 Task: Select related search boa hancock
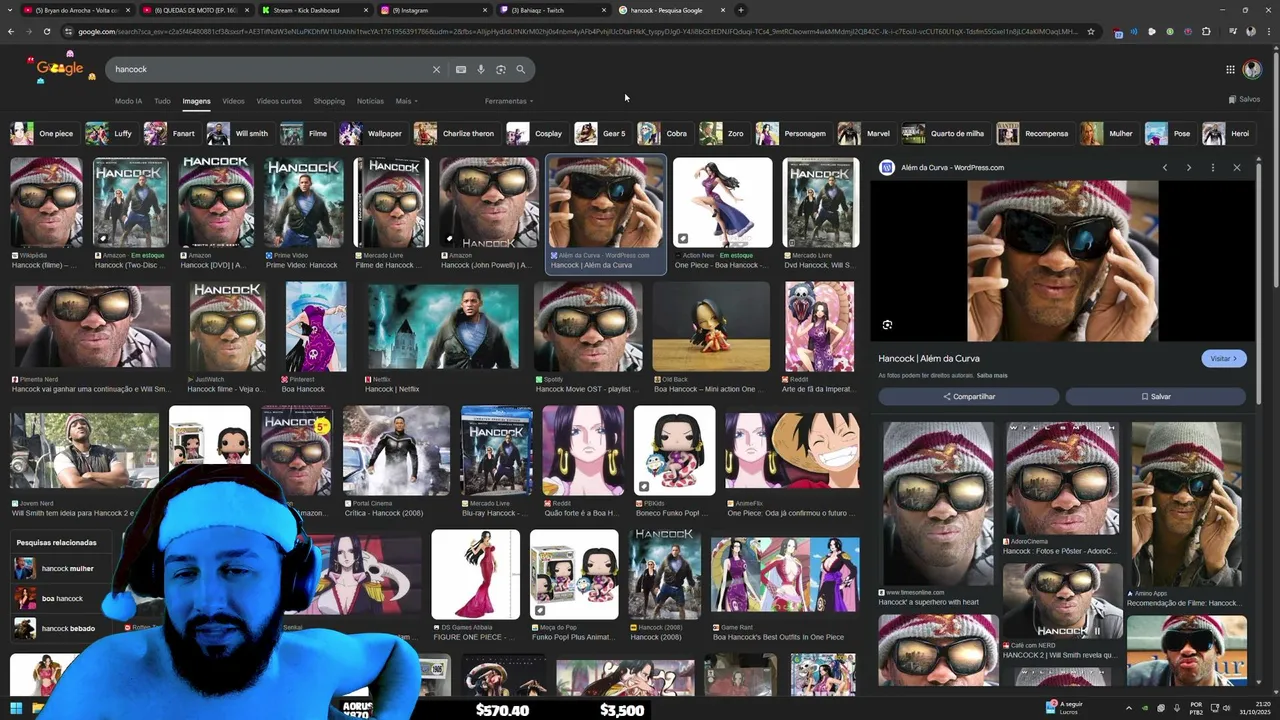click(62, 599)
